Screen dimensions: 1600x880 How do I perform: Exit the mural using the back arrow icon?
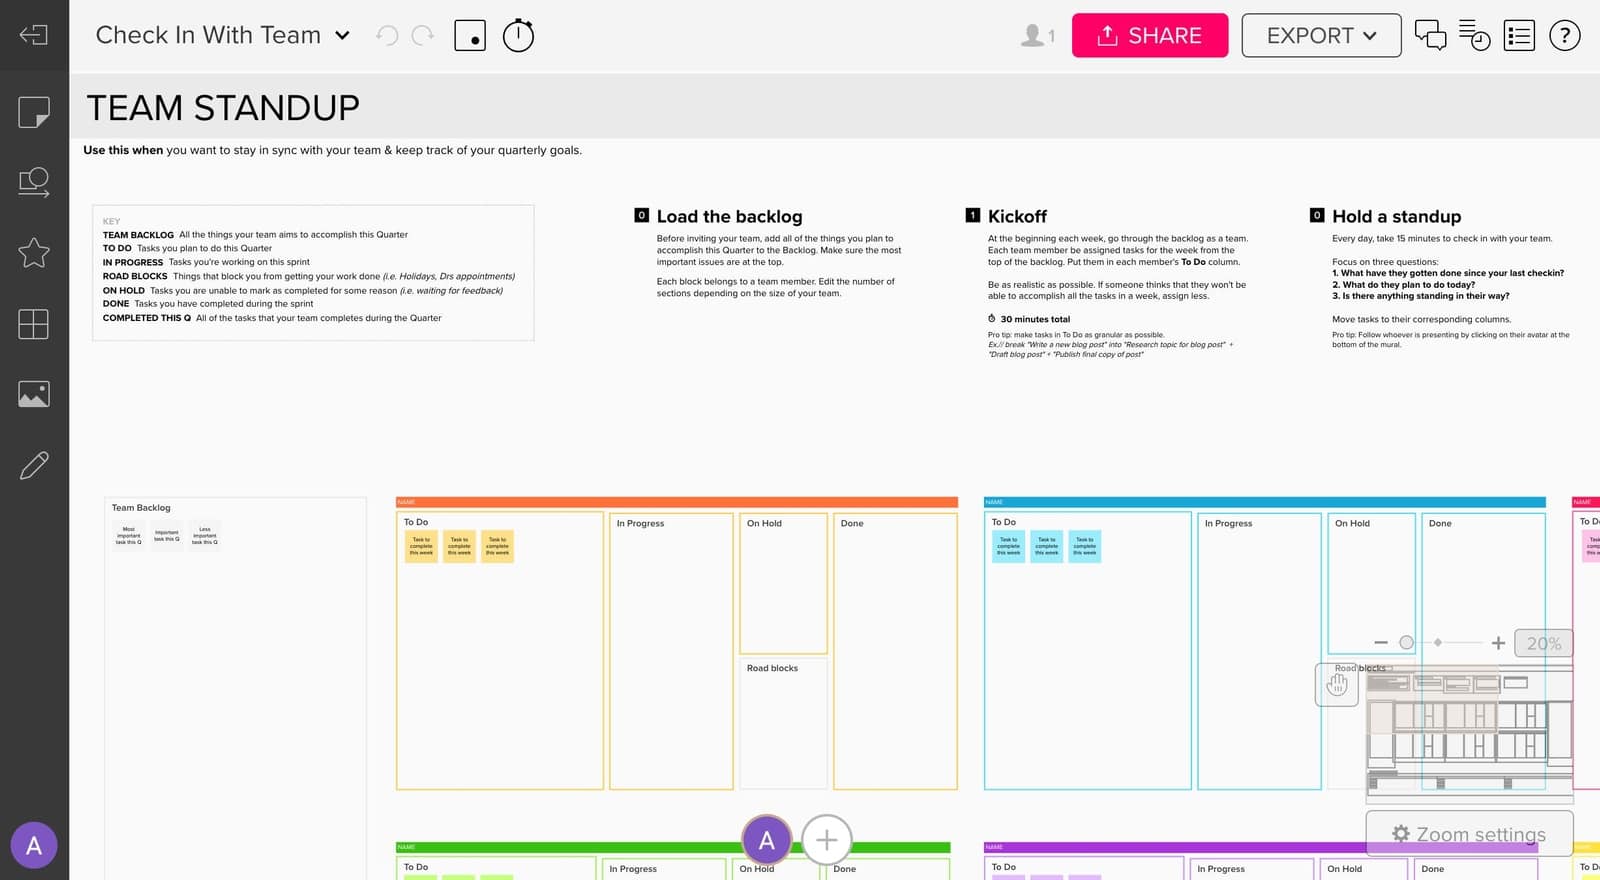pos(34,35)
